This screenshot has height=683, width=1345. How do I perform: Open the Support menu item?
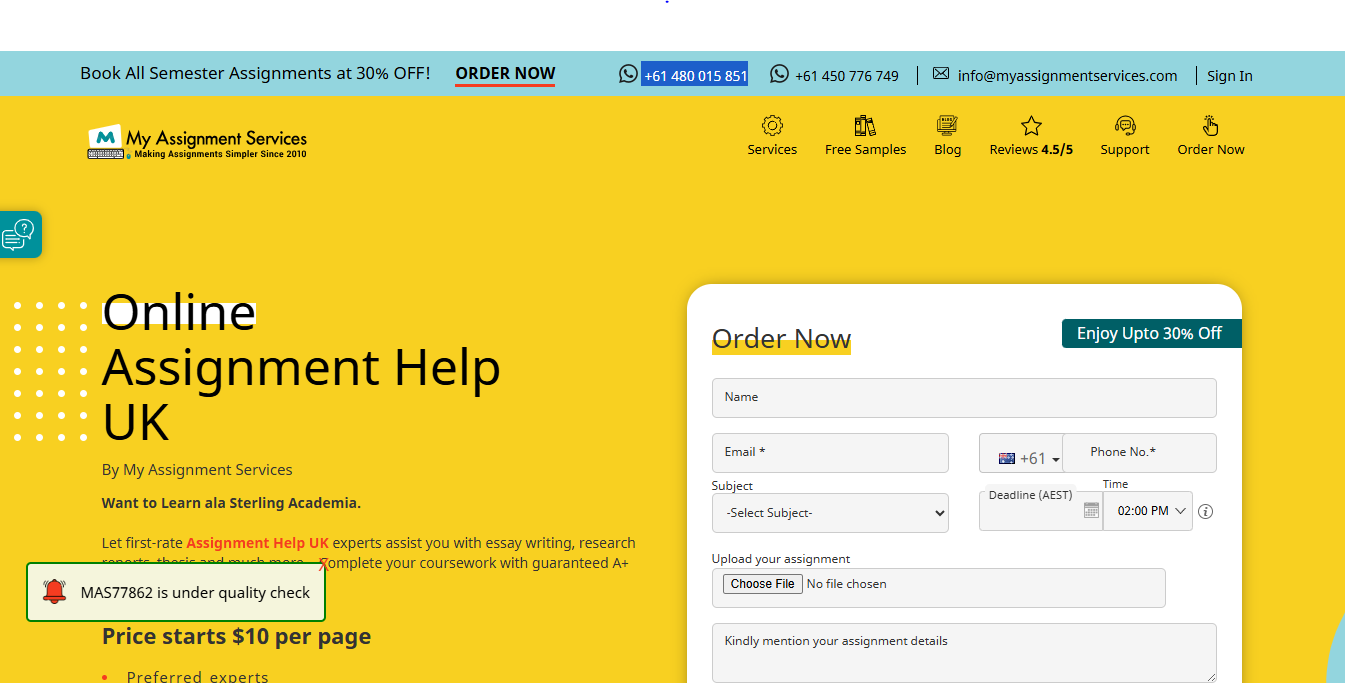pyautogui.click(x=1125, y=149)
